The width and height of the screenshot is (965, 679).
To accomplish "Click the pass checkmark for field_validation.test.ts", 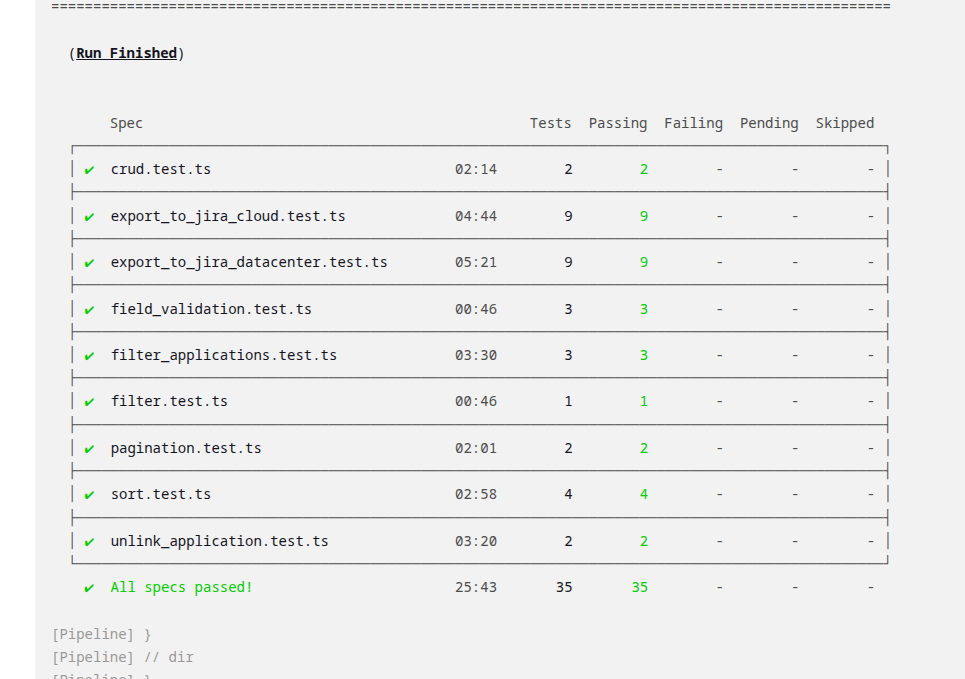I will [89, 310].
